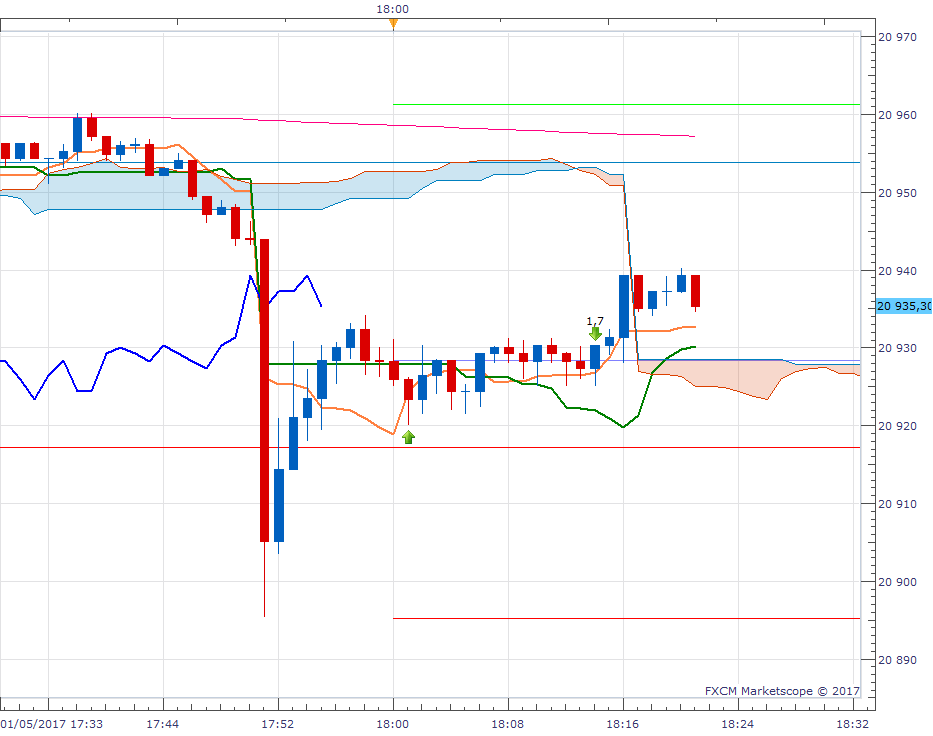
Task: Select the bright green horizontal line near 20 960
Action: [627, 105]
